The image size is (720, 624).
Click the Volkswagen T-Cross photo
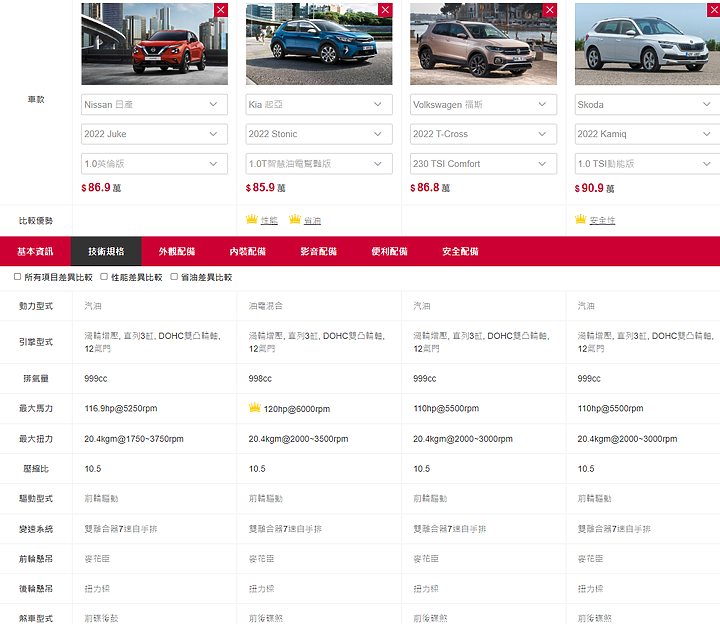click(x=483, y=44)
